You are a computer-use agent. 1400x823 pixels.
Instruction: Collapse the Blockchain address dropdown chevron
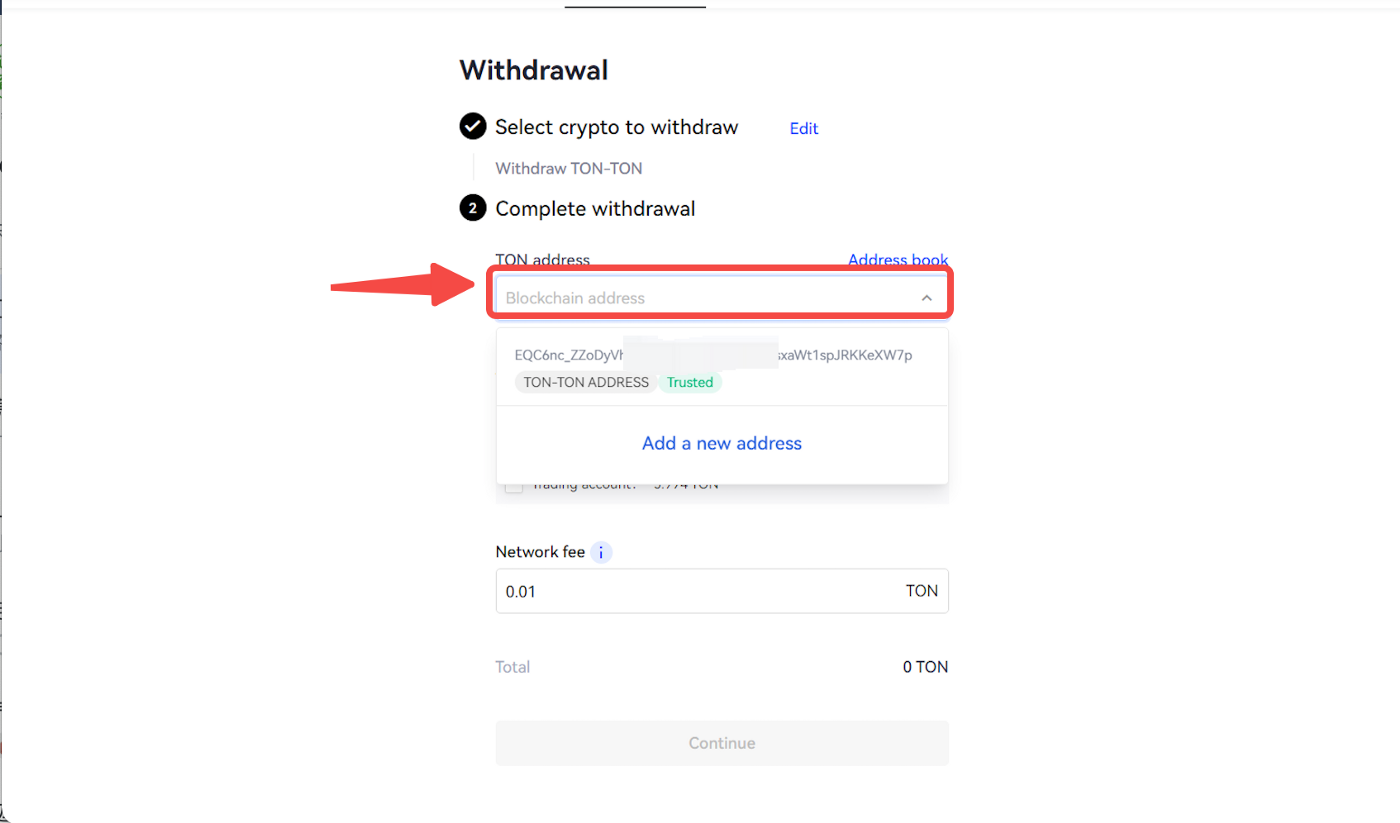click(x=927, y=298)
